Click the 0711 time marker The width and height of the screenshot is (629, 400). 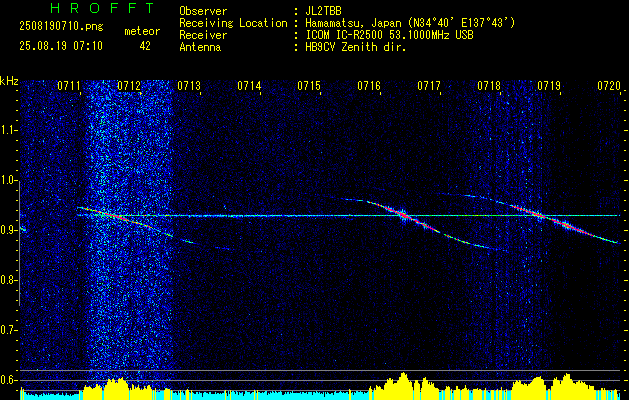coord(69,86)
